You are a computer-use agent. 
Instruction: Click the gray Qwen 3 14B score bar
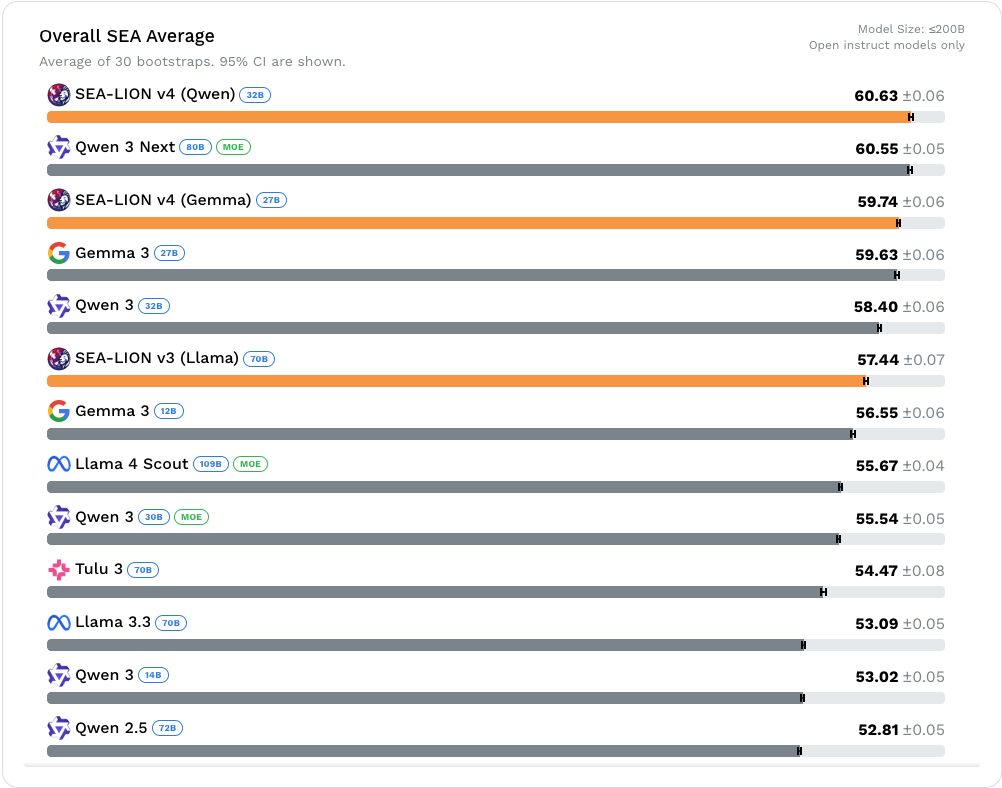[424, 698]
